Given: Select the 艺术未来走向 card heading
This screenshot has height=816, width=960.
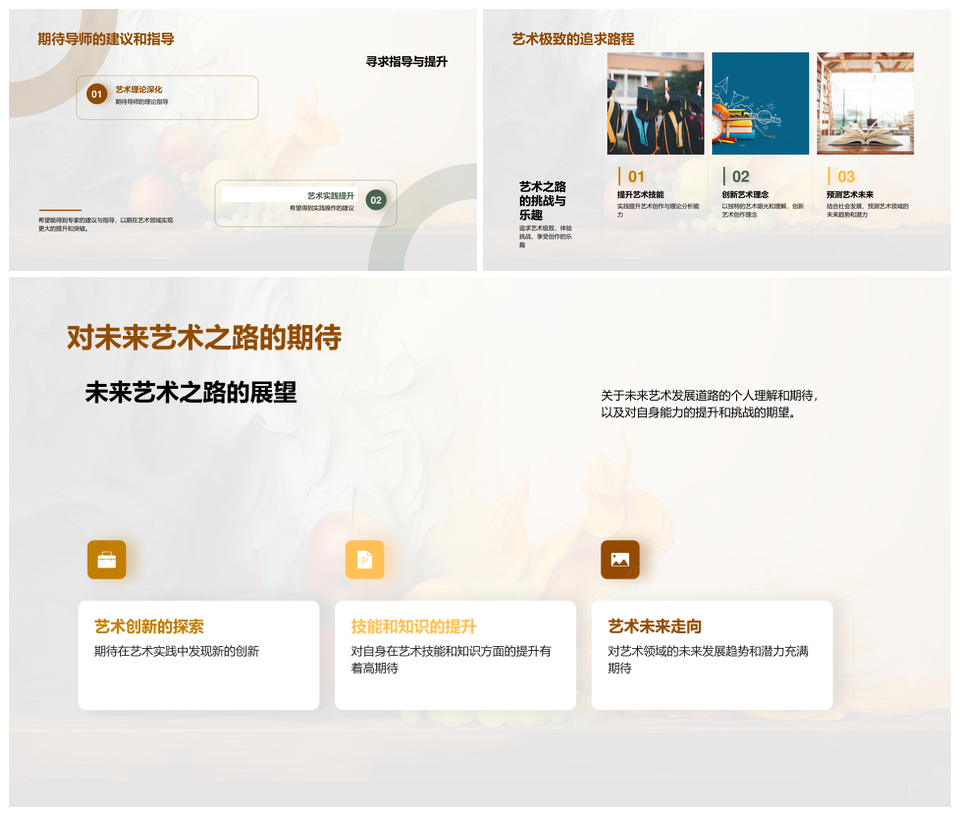Looking at the screenshot, I should click(655, 627).
